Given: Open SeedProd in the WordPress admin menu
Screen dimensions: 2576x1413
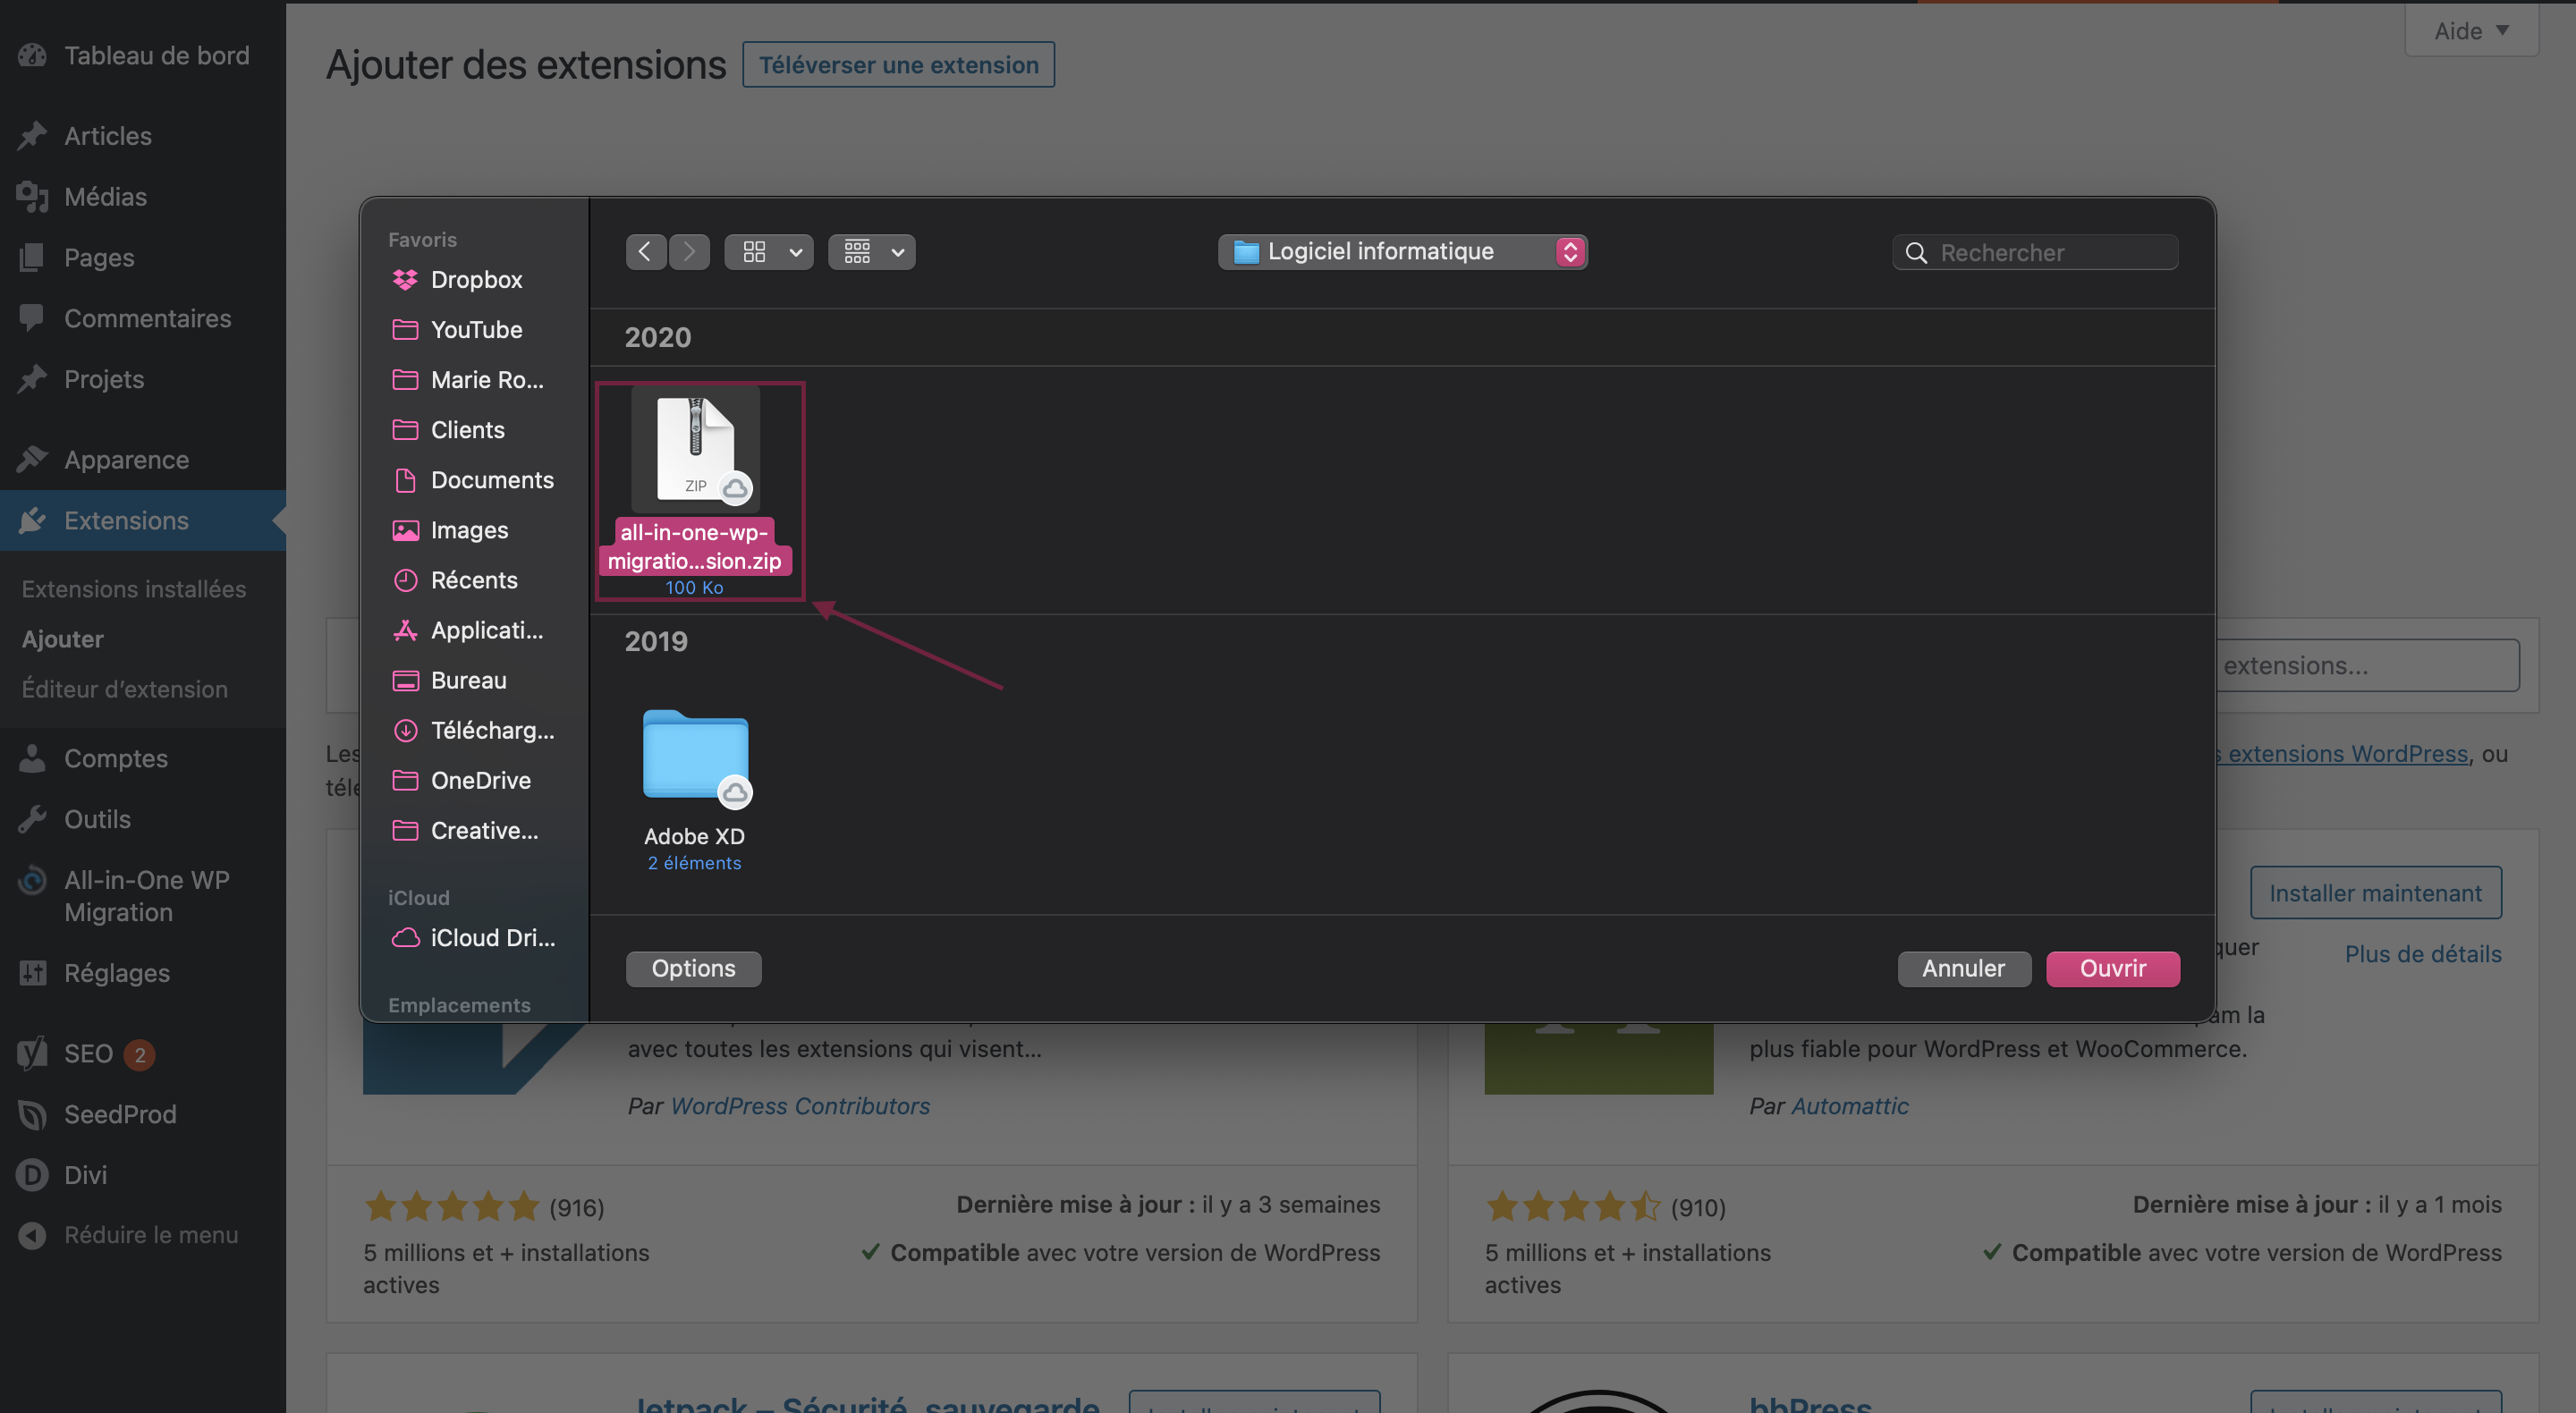Looking at the screenshot, I should [143, 1114].
